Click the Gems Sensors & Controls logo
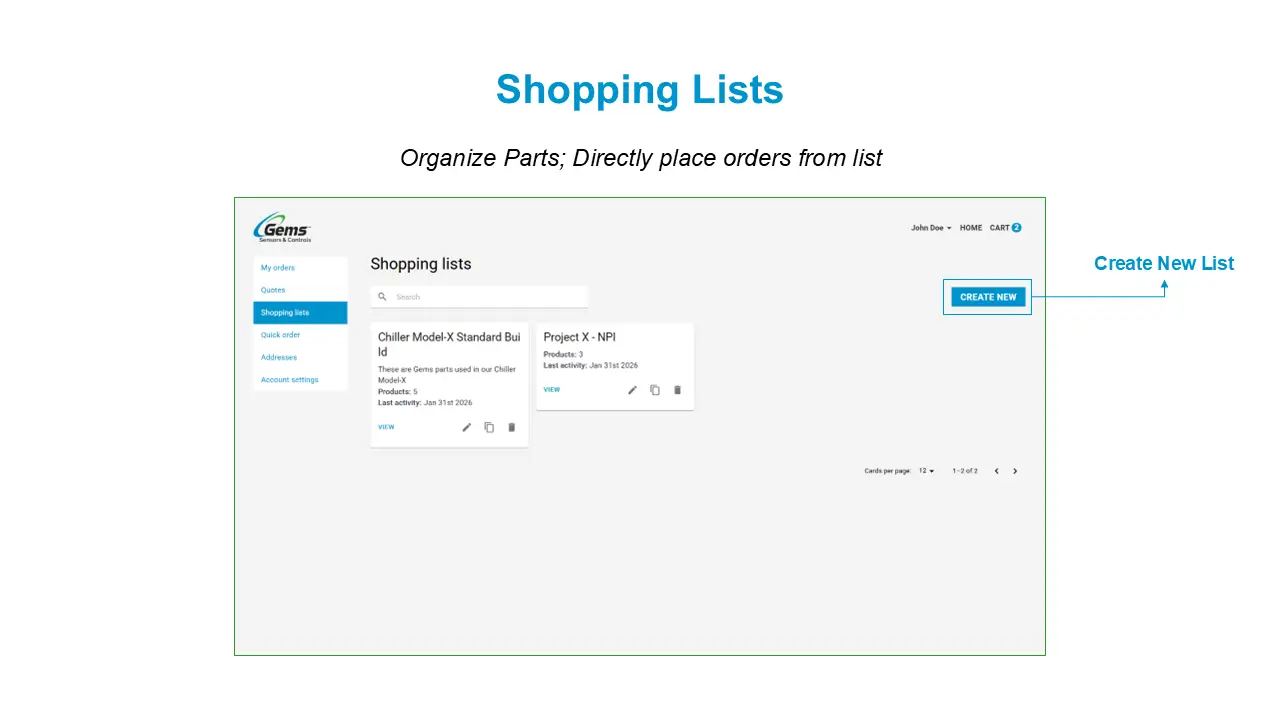This screenshot has width=1280, height=720. pyautogui.click(x=281, y=227)
